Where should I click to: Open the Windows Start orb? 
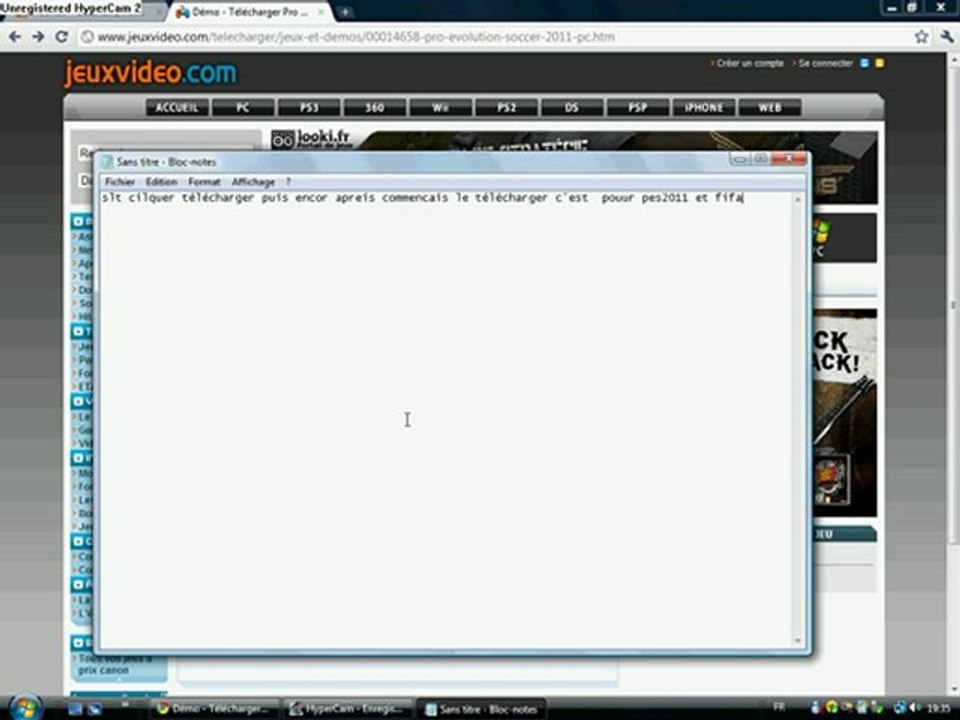[x=26, y=708]
